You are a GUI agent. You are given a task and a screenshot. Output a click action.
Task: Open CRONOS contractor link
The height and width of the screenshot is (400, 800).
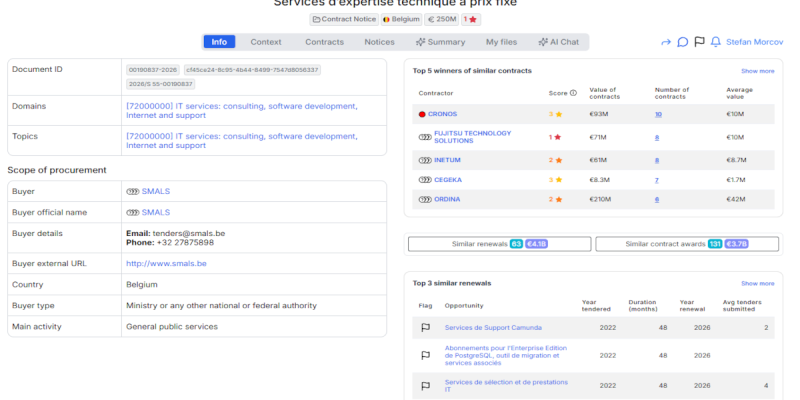[x=442, y=114]
